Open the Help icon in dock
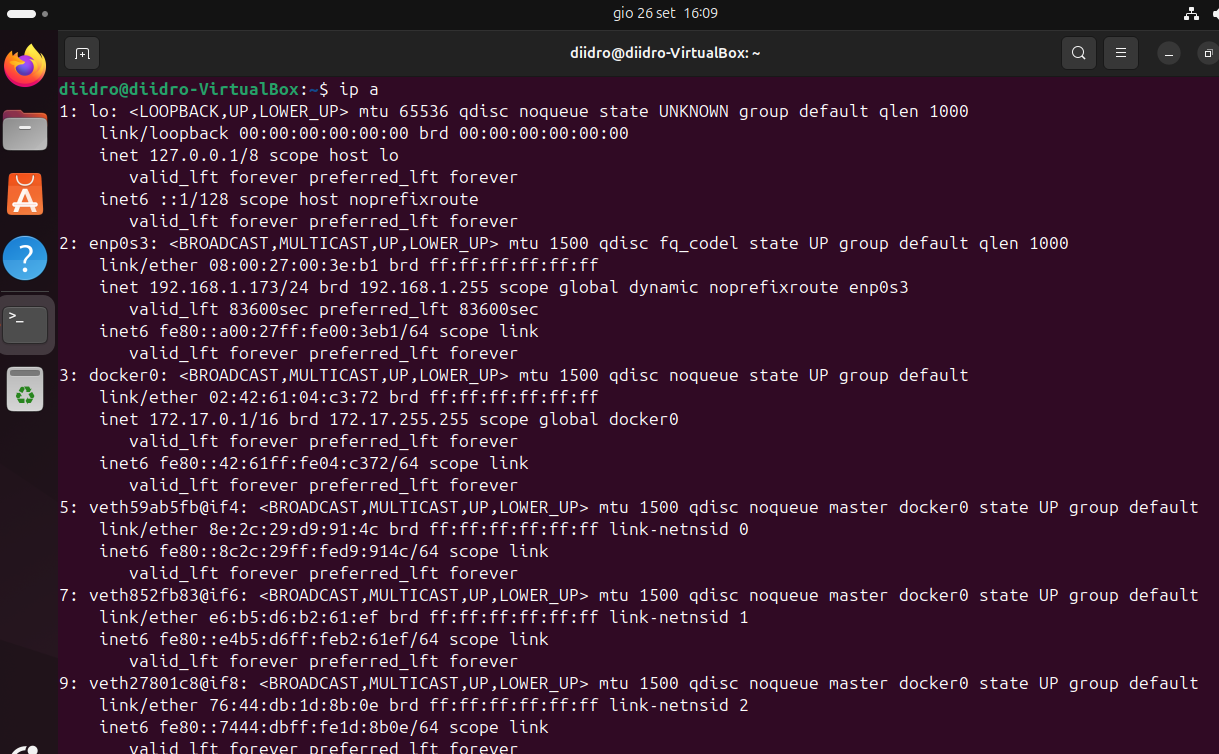The image size is (1219, 754). pos(26,258)
